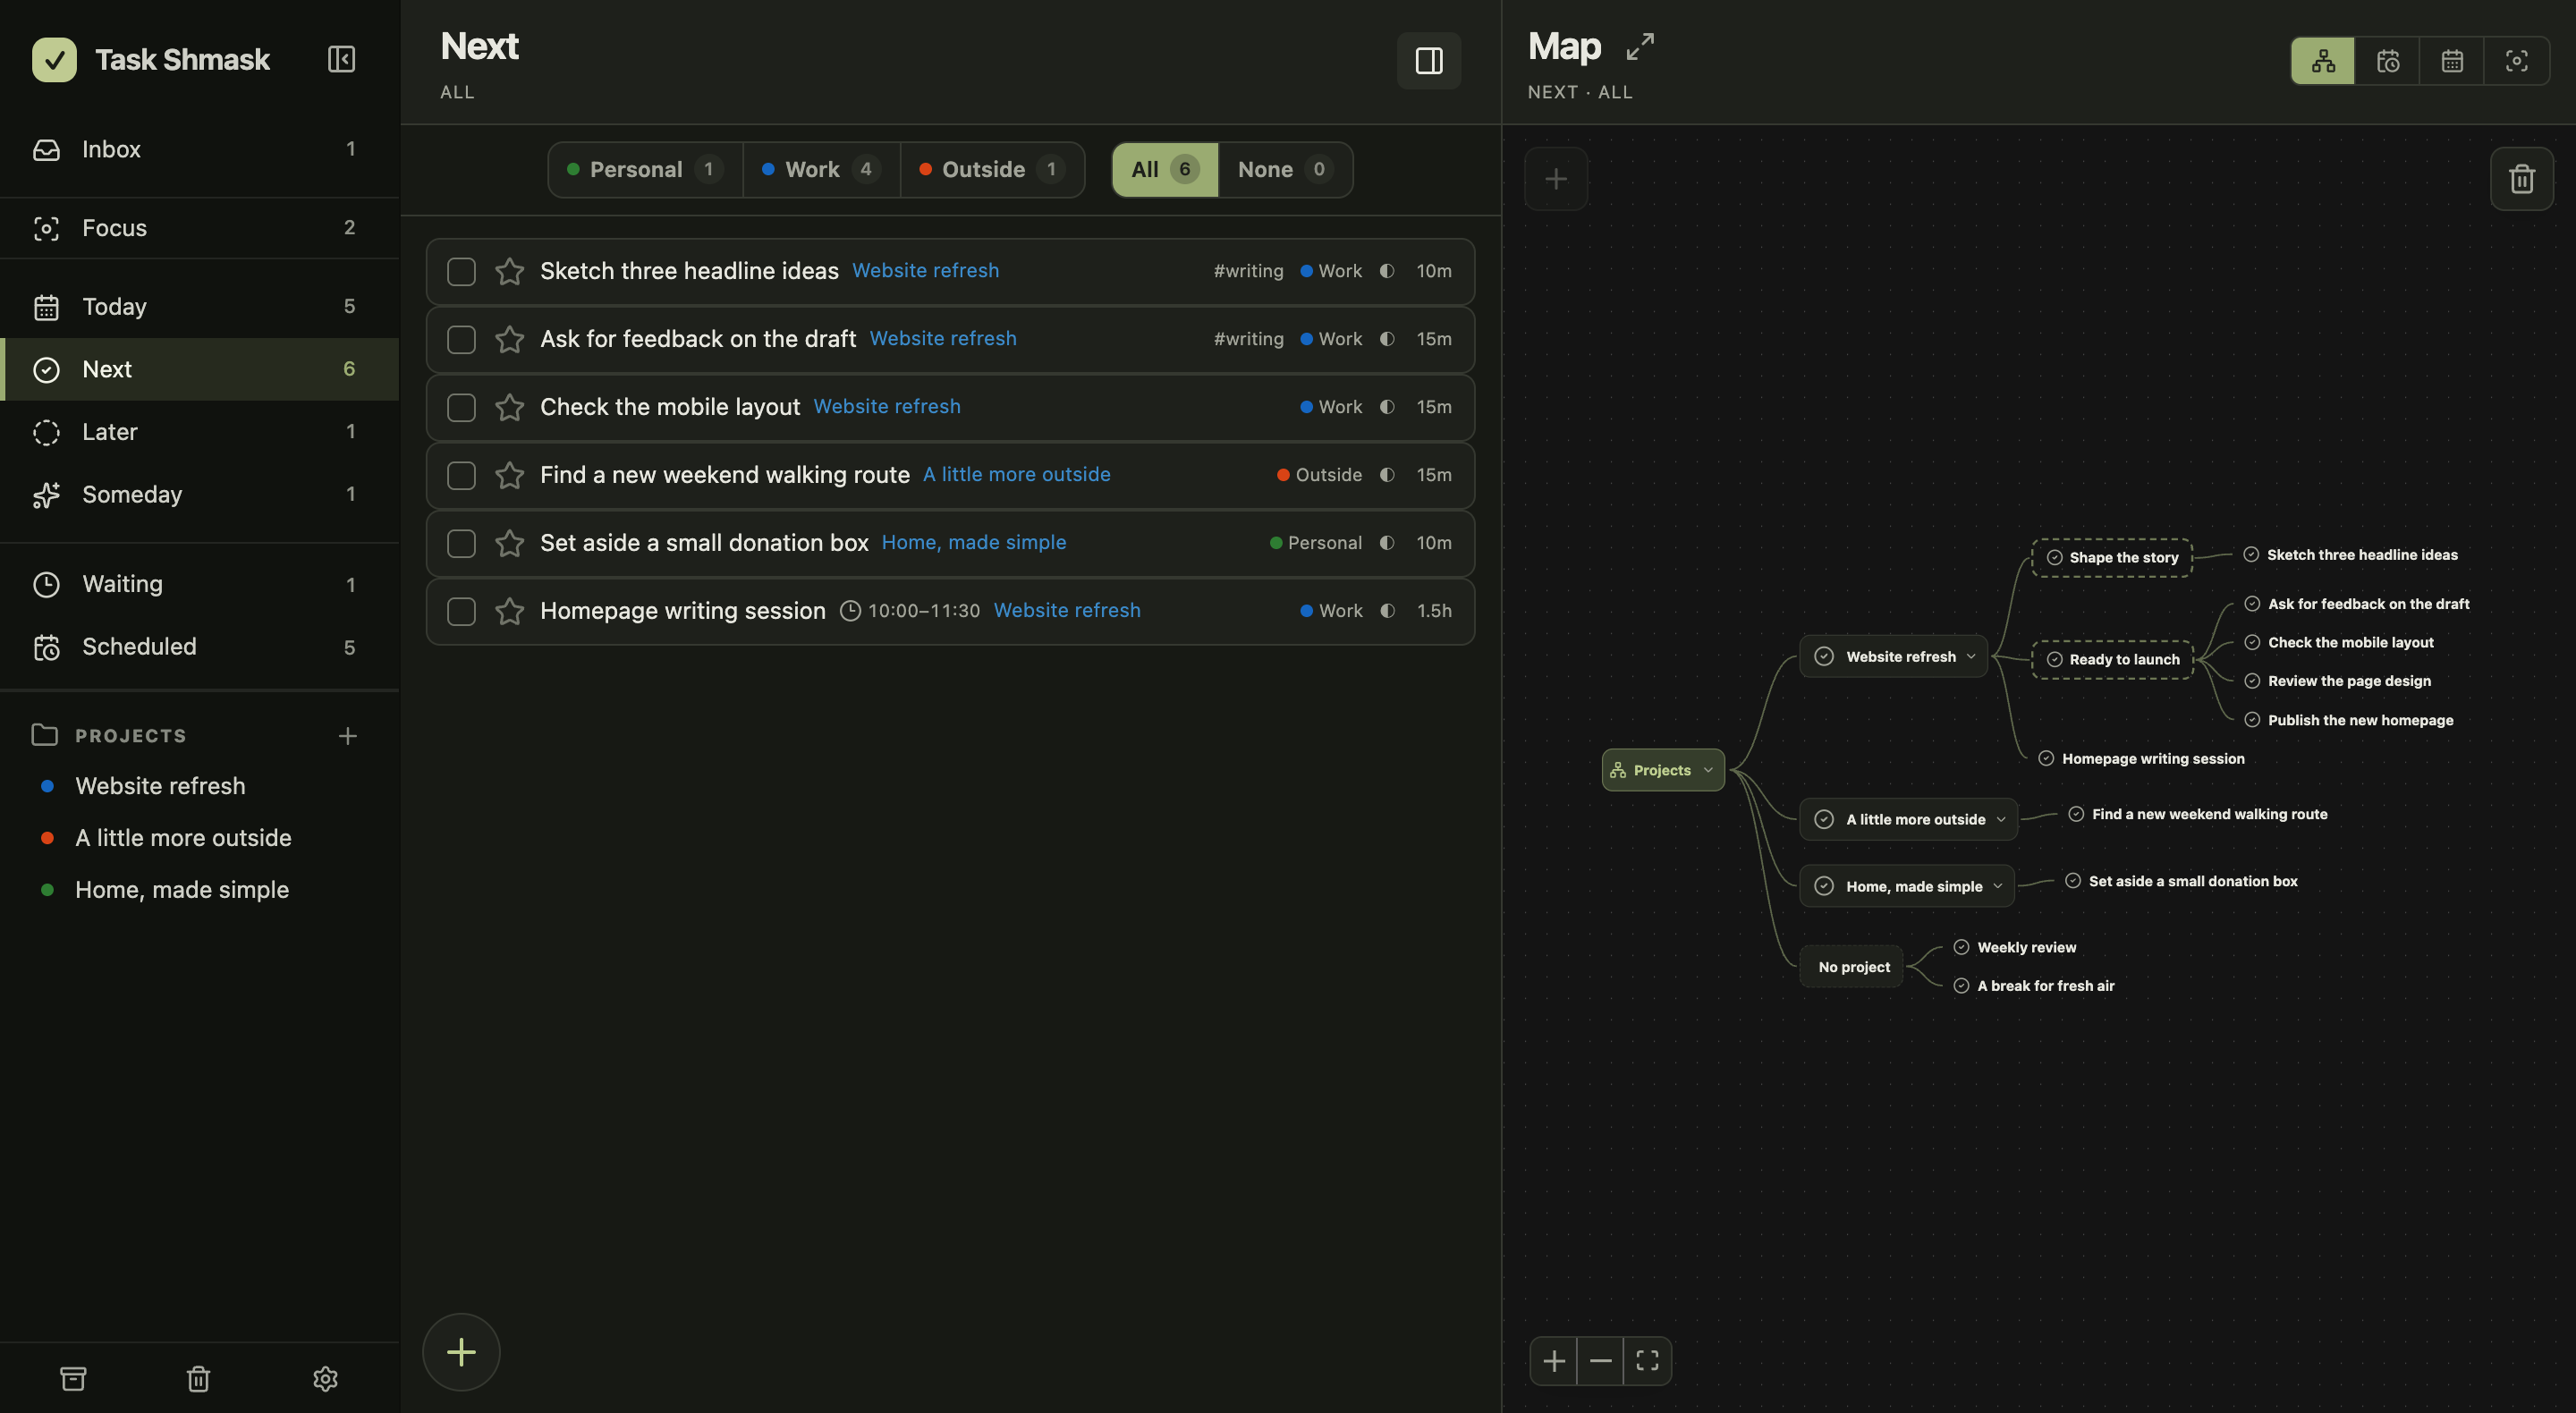
Task: Open the Today list
Action: click(x=199, y=306)
